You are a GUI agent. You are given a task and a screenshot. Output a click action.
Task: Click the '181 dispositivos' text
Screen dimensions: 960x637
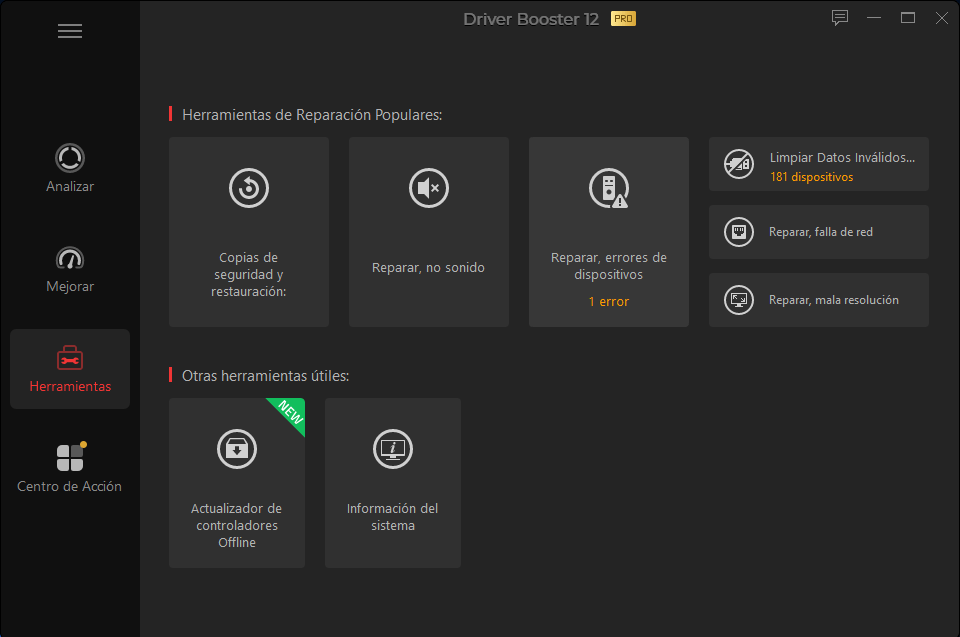(811, 177)
